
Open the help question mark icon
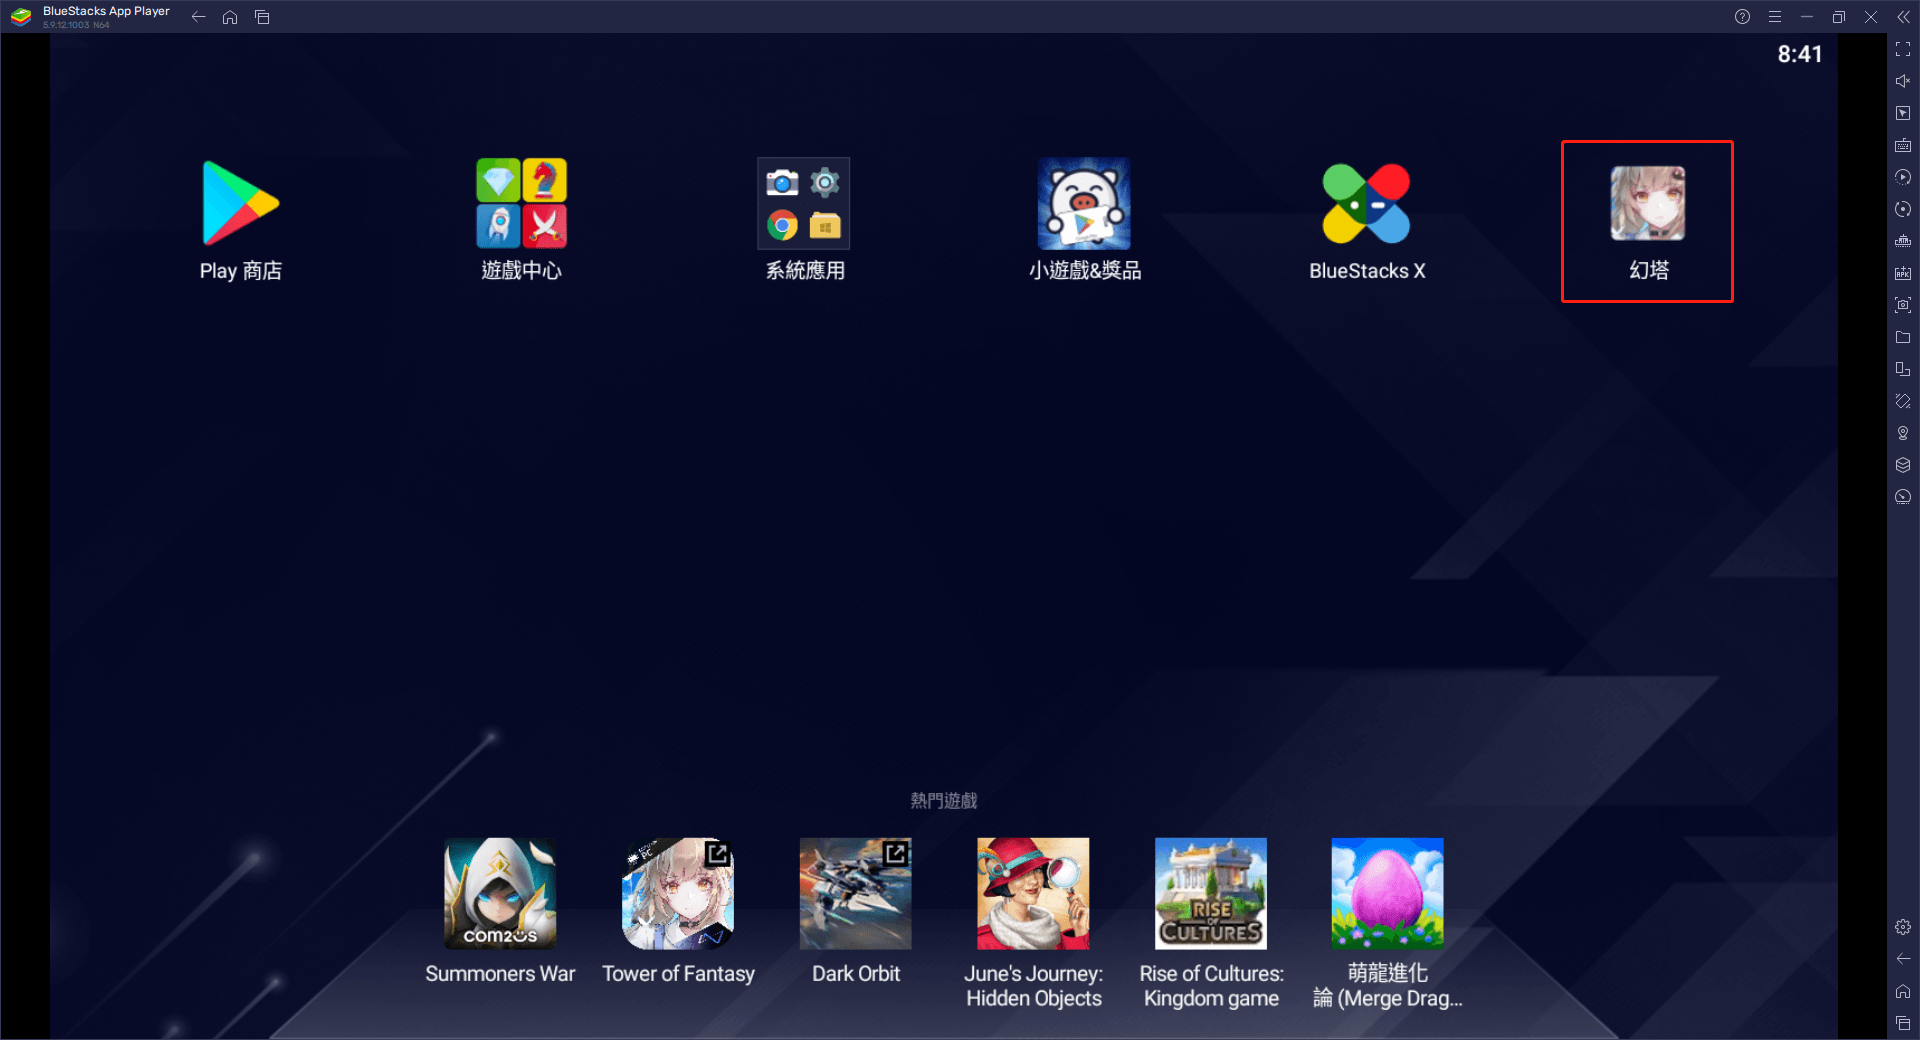pyautogui.click(x=1742, y=17)
